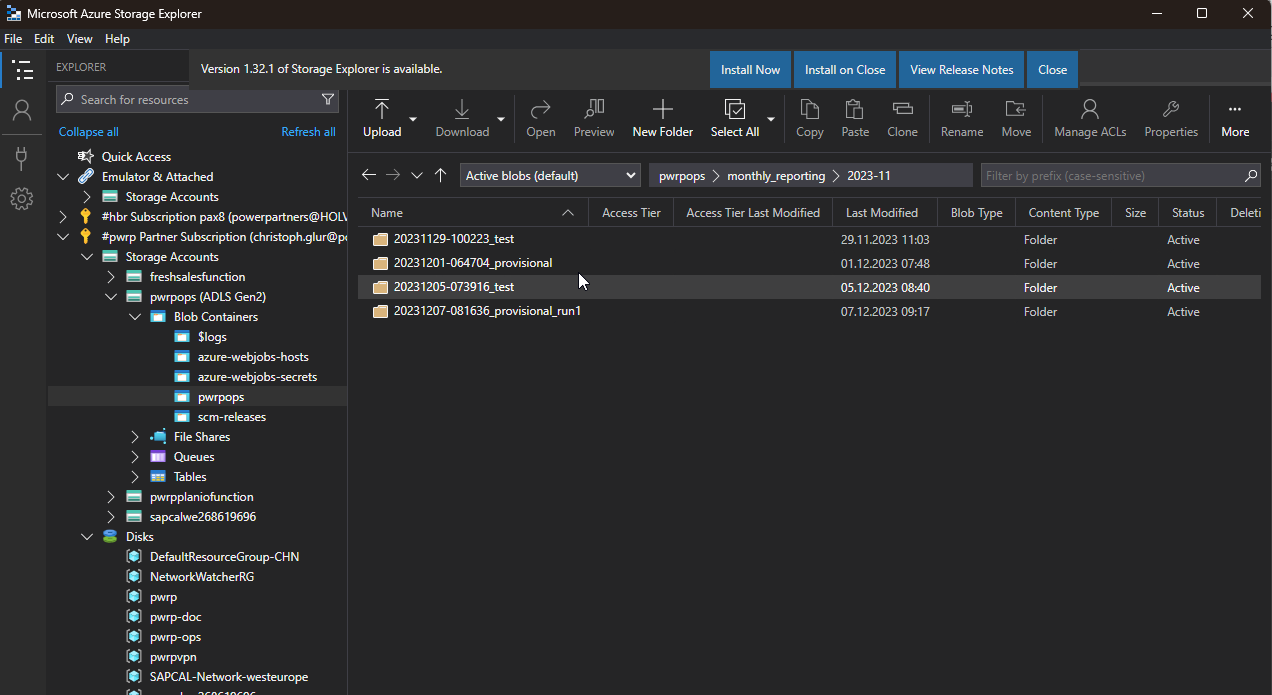Open the Select All dropdown arrow
The height and width of the screenshot is (695, 1272).
pyautogui.click(x=771, y=119)
